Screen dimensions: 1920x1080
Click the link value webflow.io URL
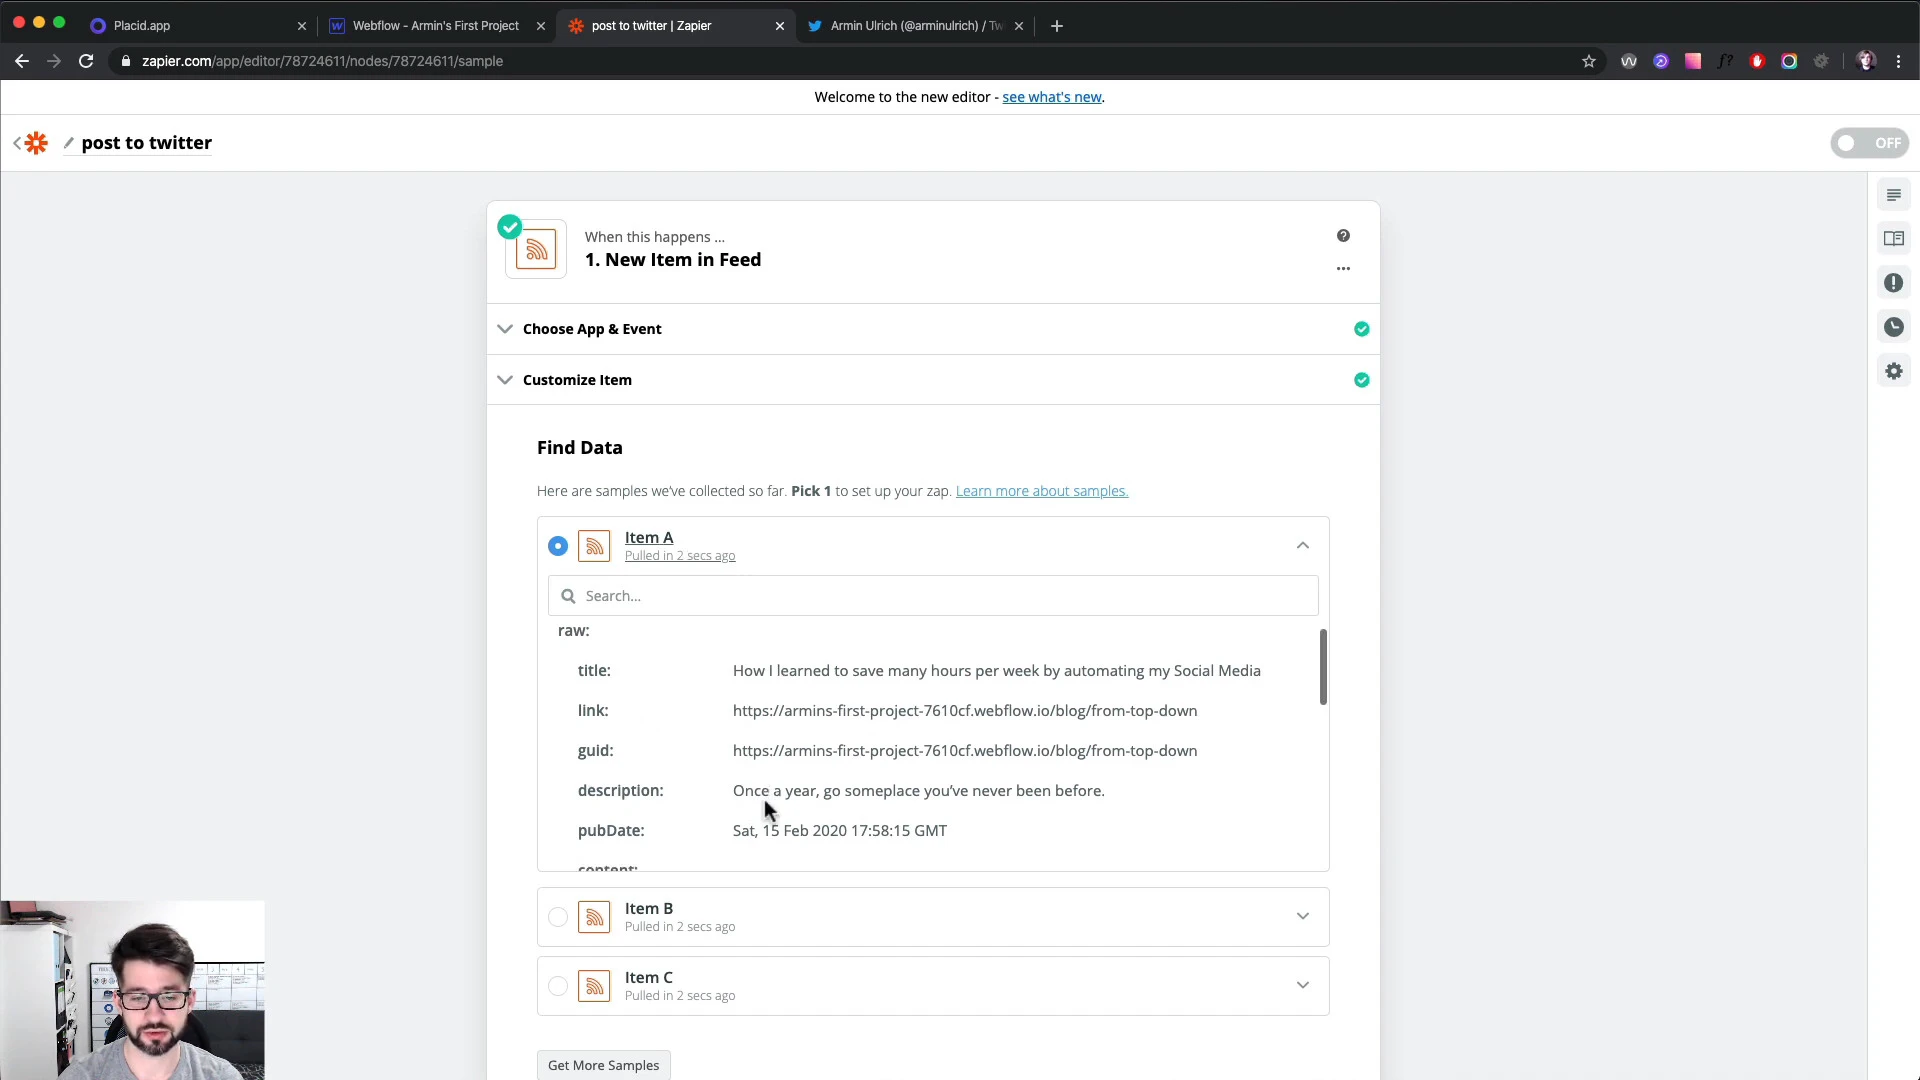[964, 711]
